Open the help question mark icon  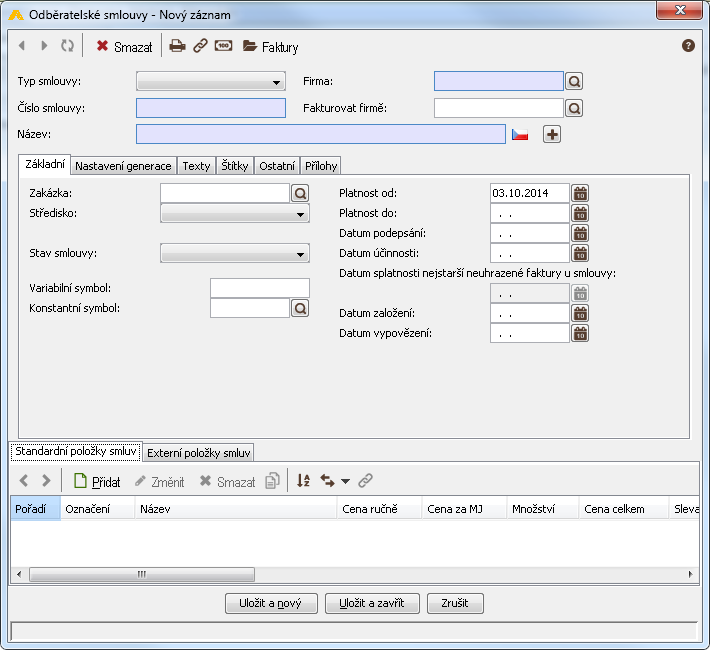[x=688, y=46]
